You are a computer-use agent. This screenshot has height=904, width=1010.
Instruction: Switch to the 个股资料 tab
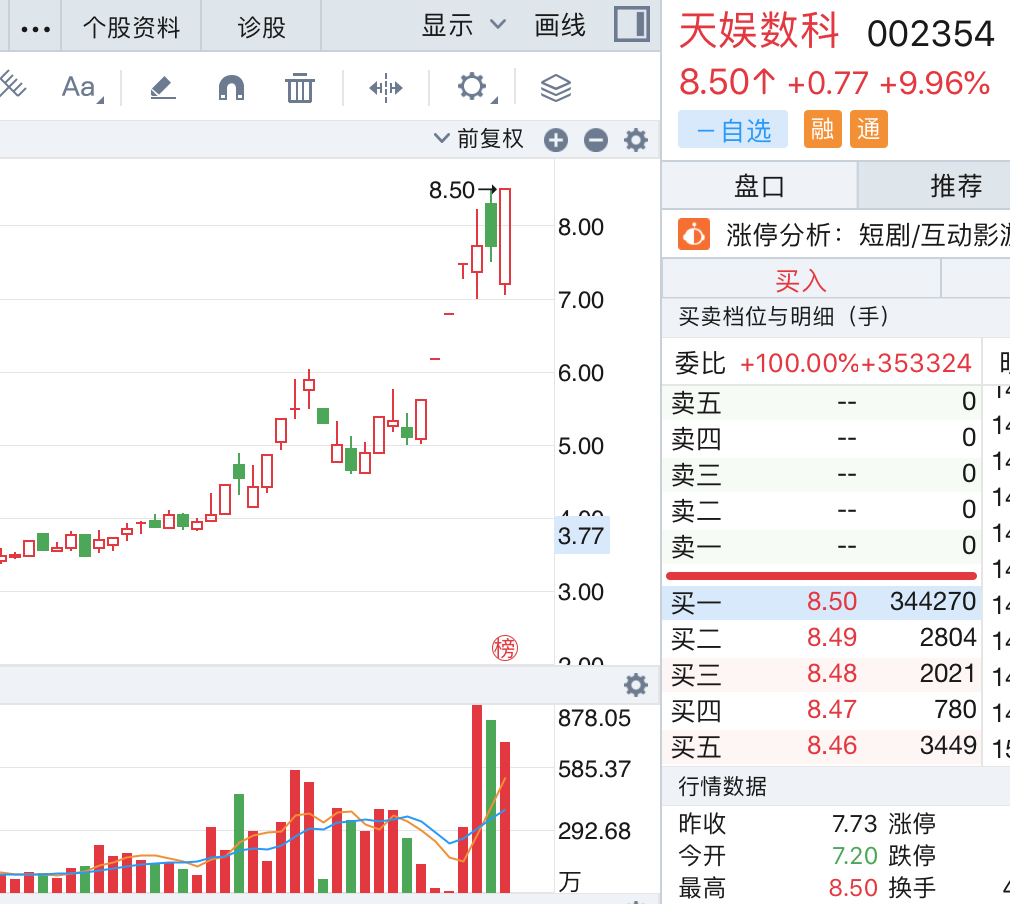[x=131, y=27]
